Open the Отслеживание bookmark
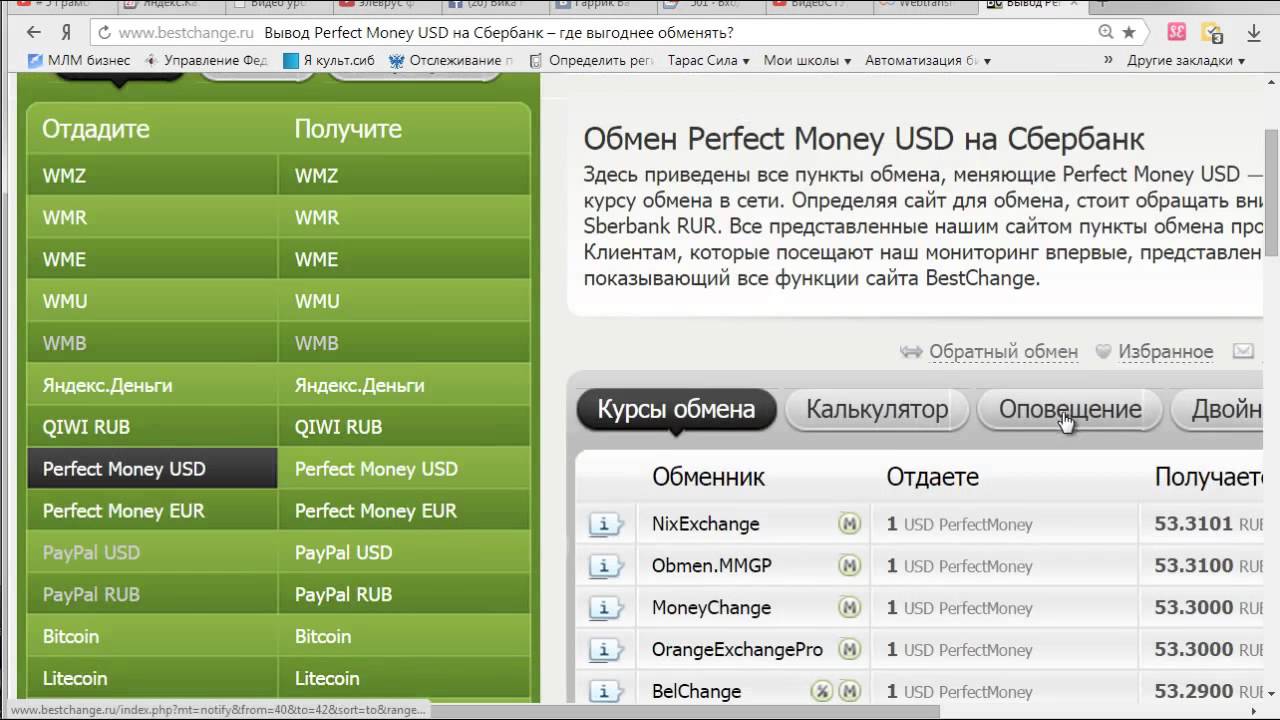Viewport: 1280px width, 720px height. 451,60
